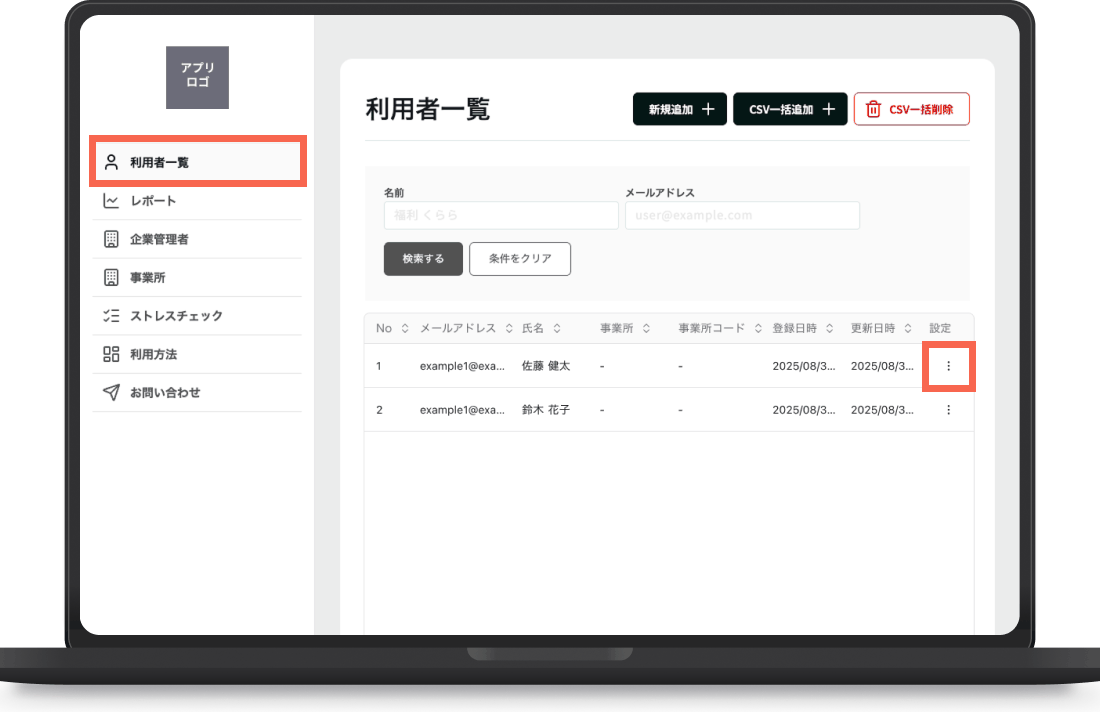Screen dimensions: 1100x712
Task: Click the 企業管理者 building icon
Action: (111, 239)
